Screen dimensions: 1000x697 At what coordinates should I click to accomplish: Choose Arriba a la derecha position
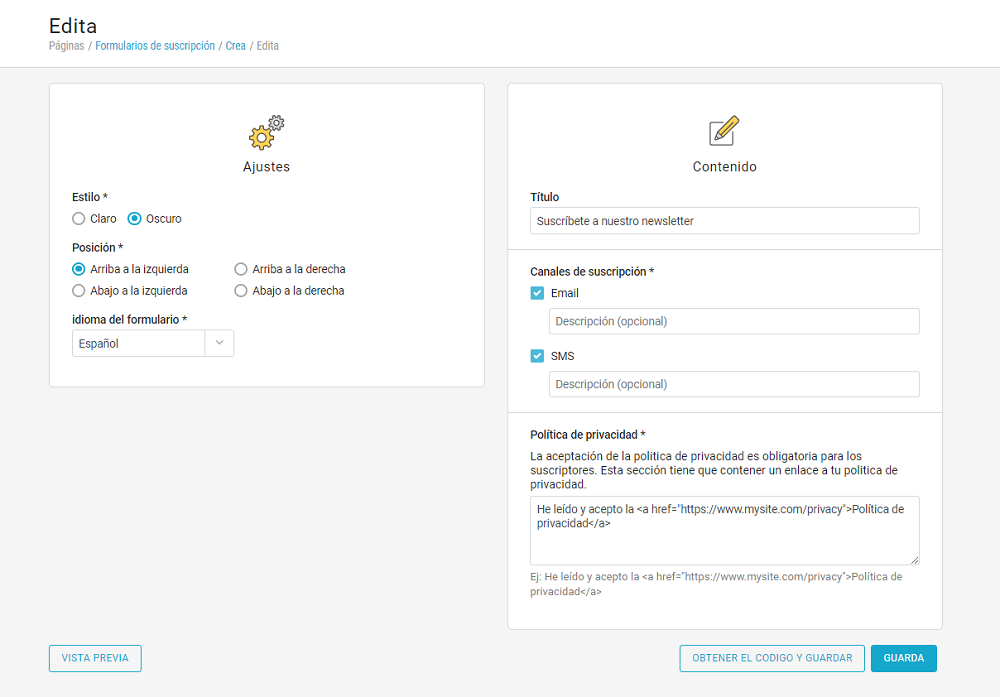click(x=241, y=269)
